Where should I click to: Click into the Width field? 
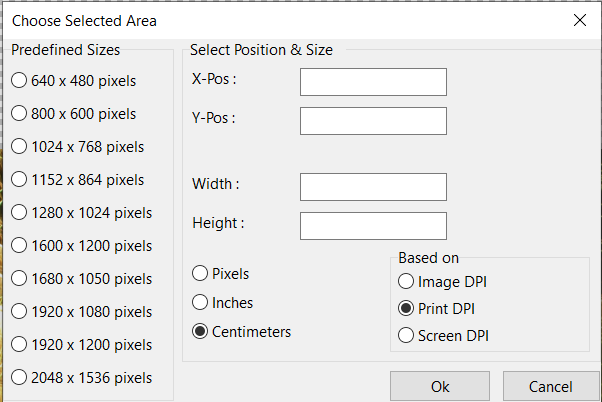coord(373,186)
